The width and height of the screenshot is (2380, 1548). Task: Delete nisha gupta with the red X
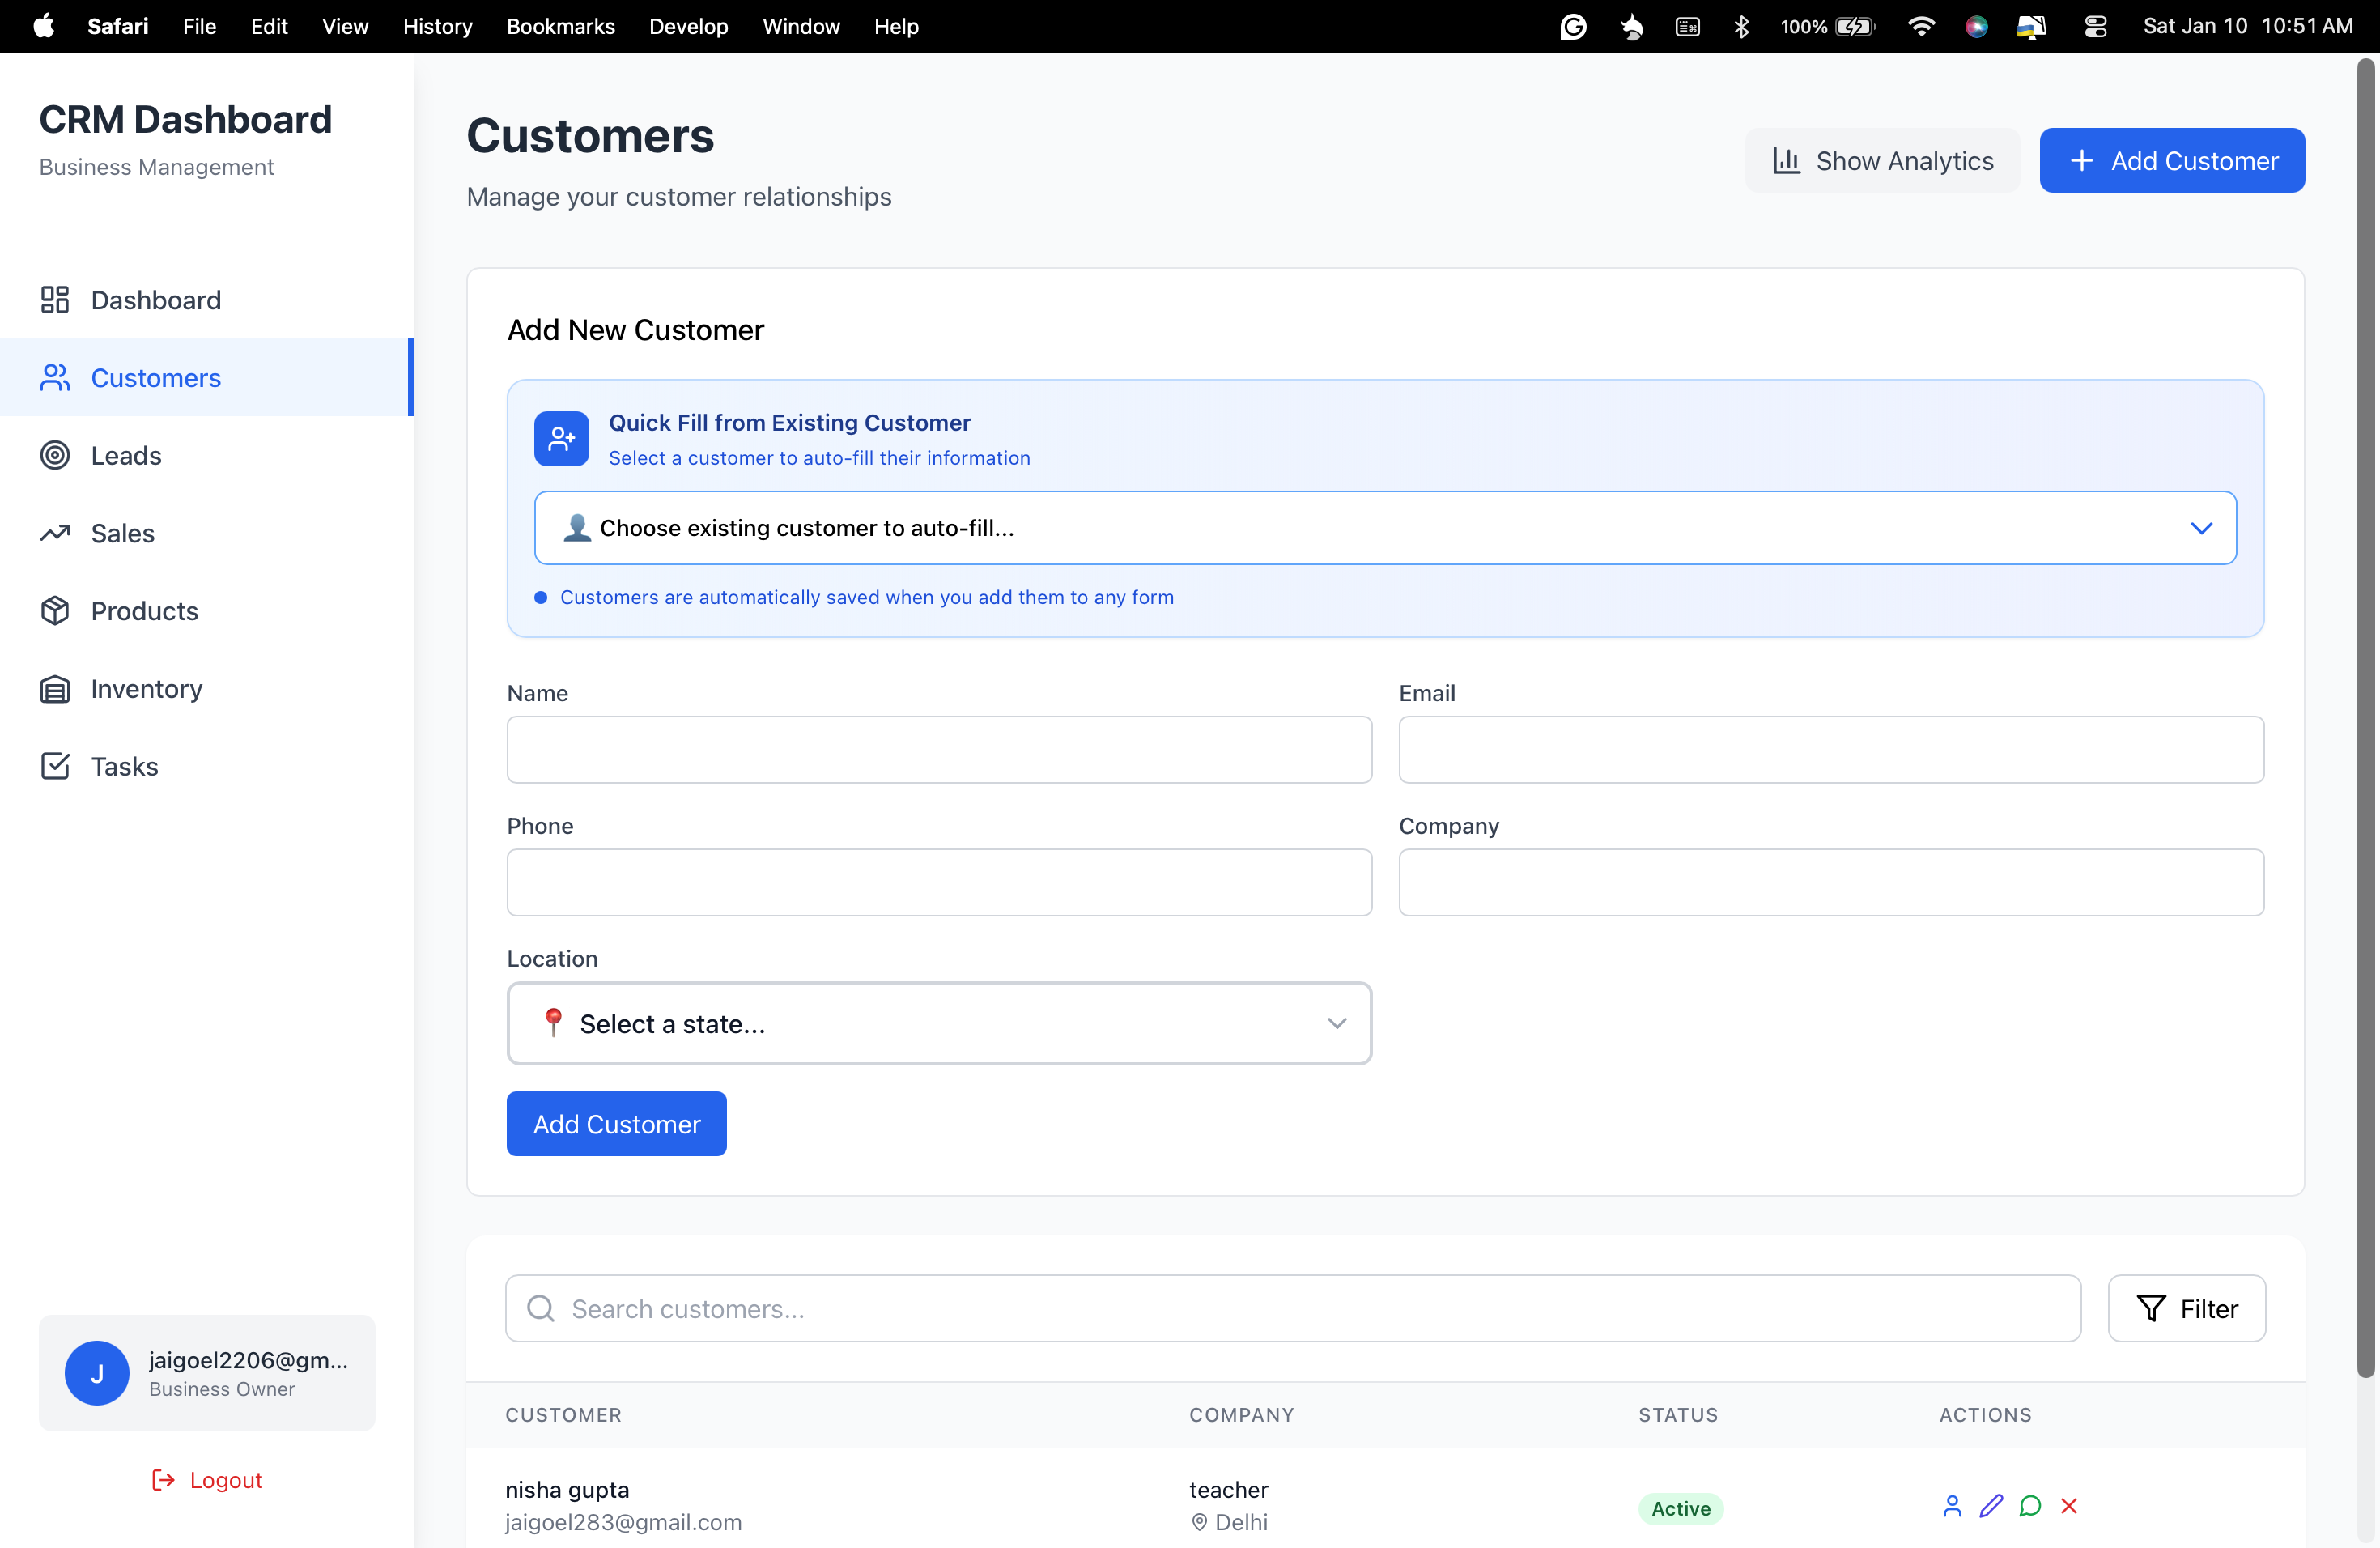coord(2069,1505)
